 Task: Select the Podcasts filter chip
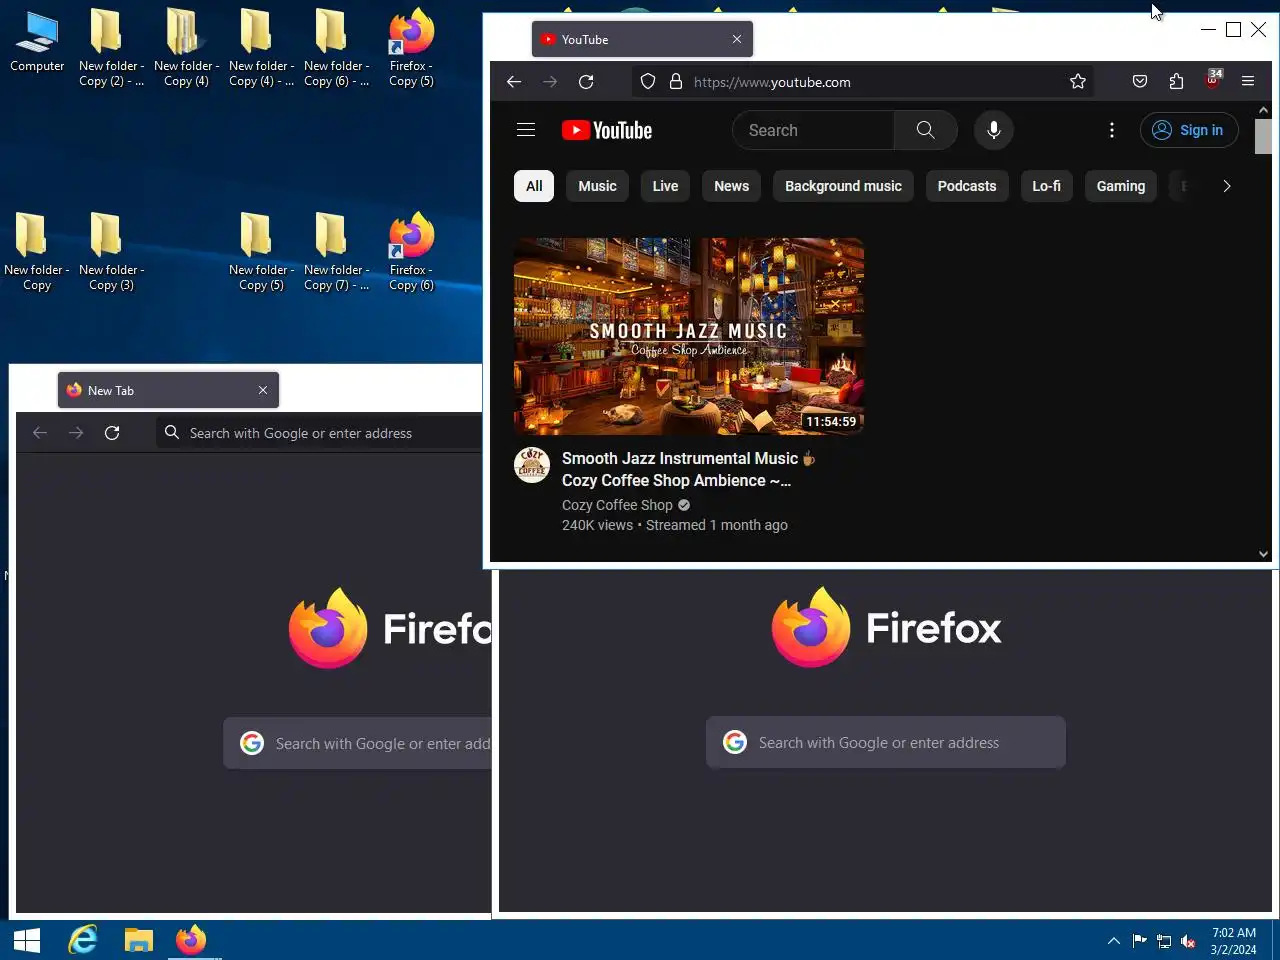(x=967, y=186)
